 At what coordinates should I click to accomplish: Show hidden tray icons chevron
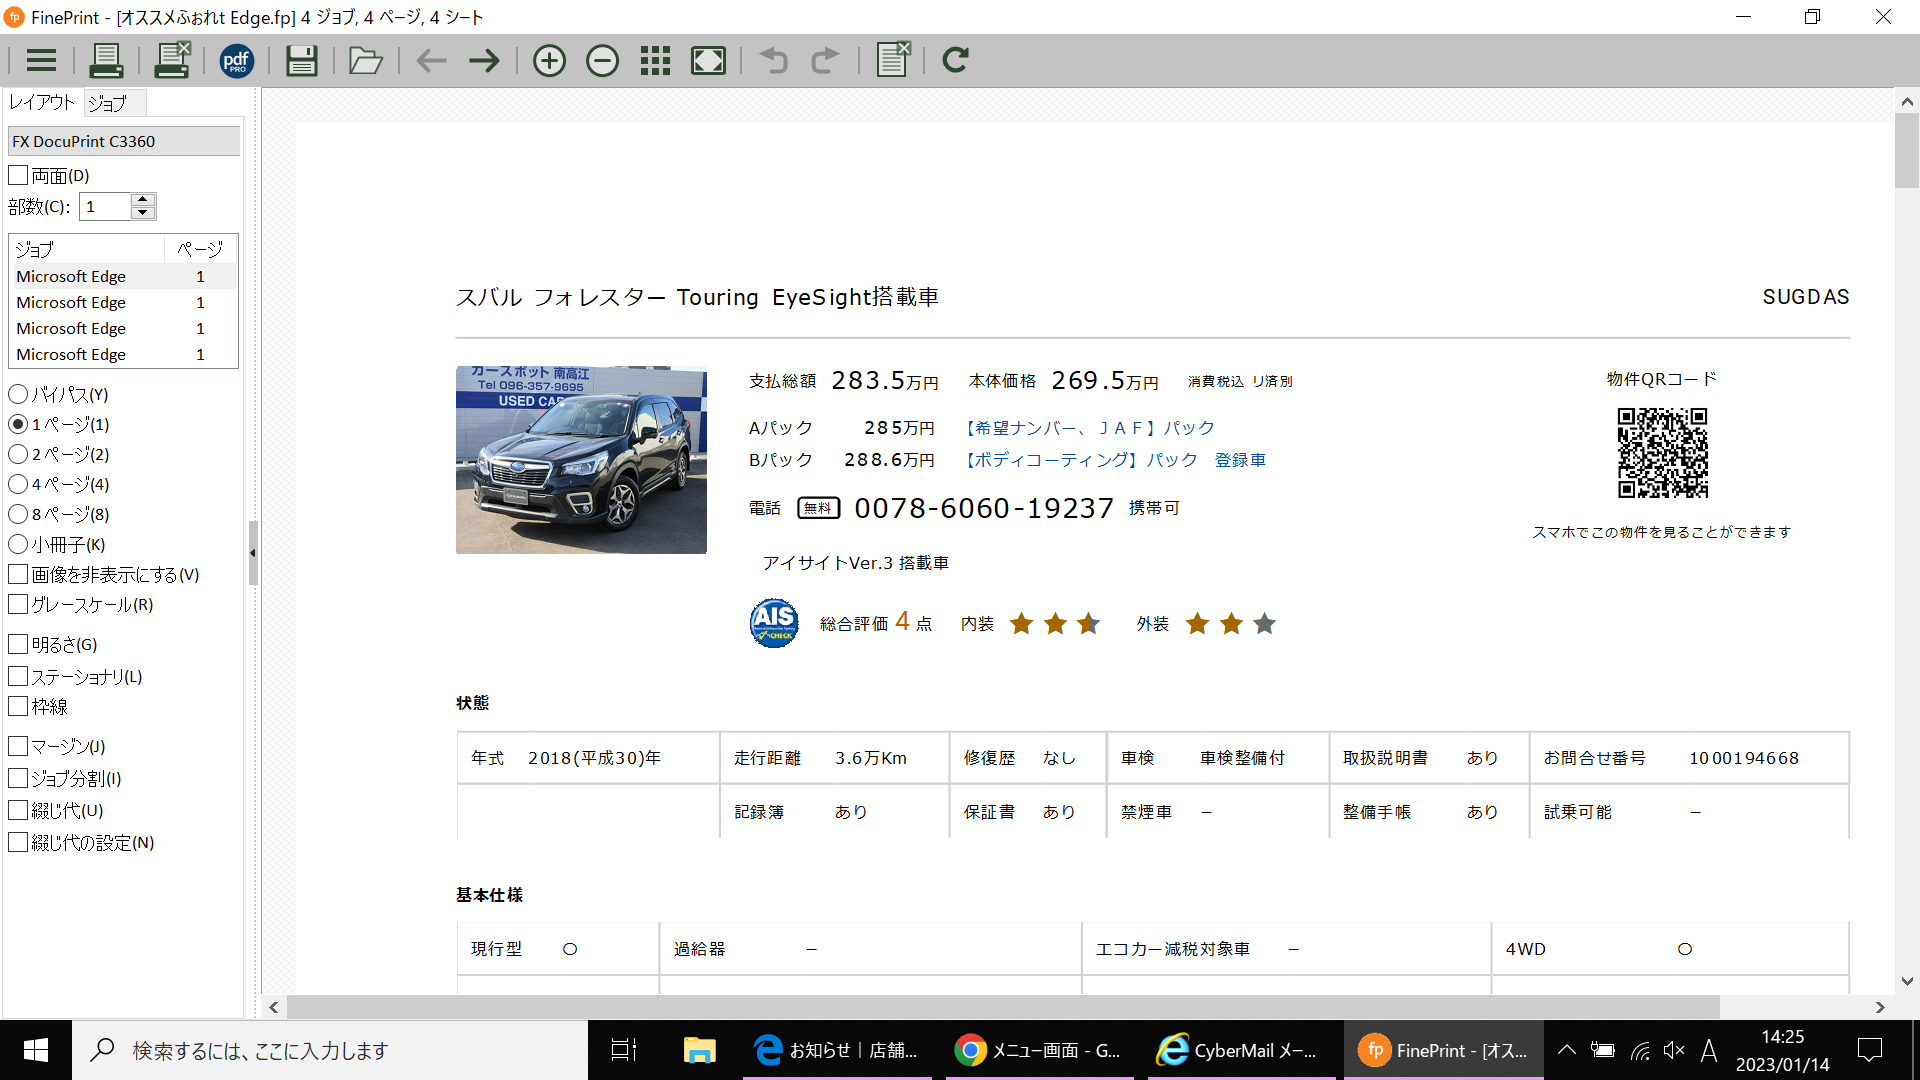tap(1567, 1050)
